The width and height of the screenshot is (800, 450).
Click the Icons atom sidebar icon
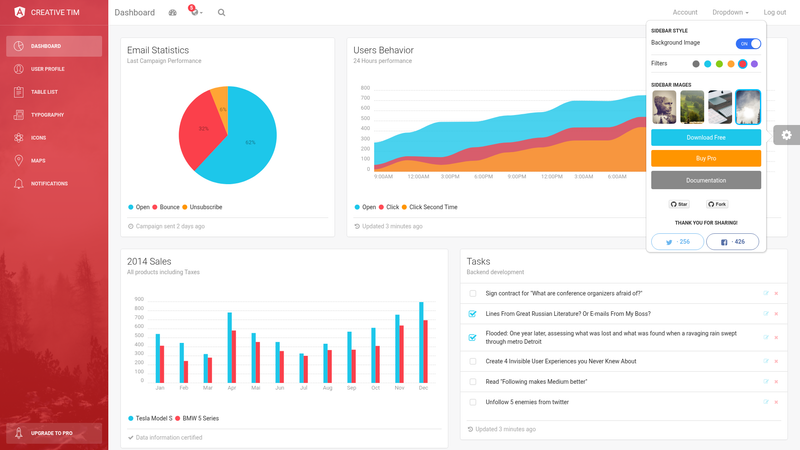pos(19,138)
